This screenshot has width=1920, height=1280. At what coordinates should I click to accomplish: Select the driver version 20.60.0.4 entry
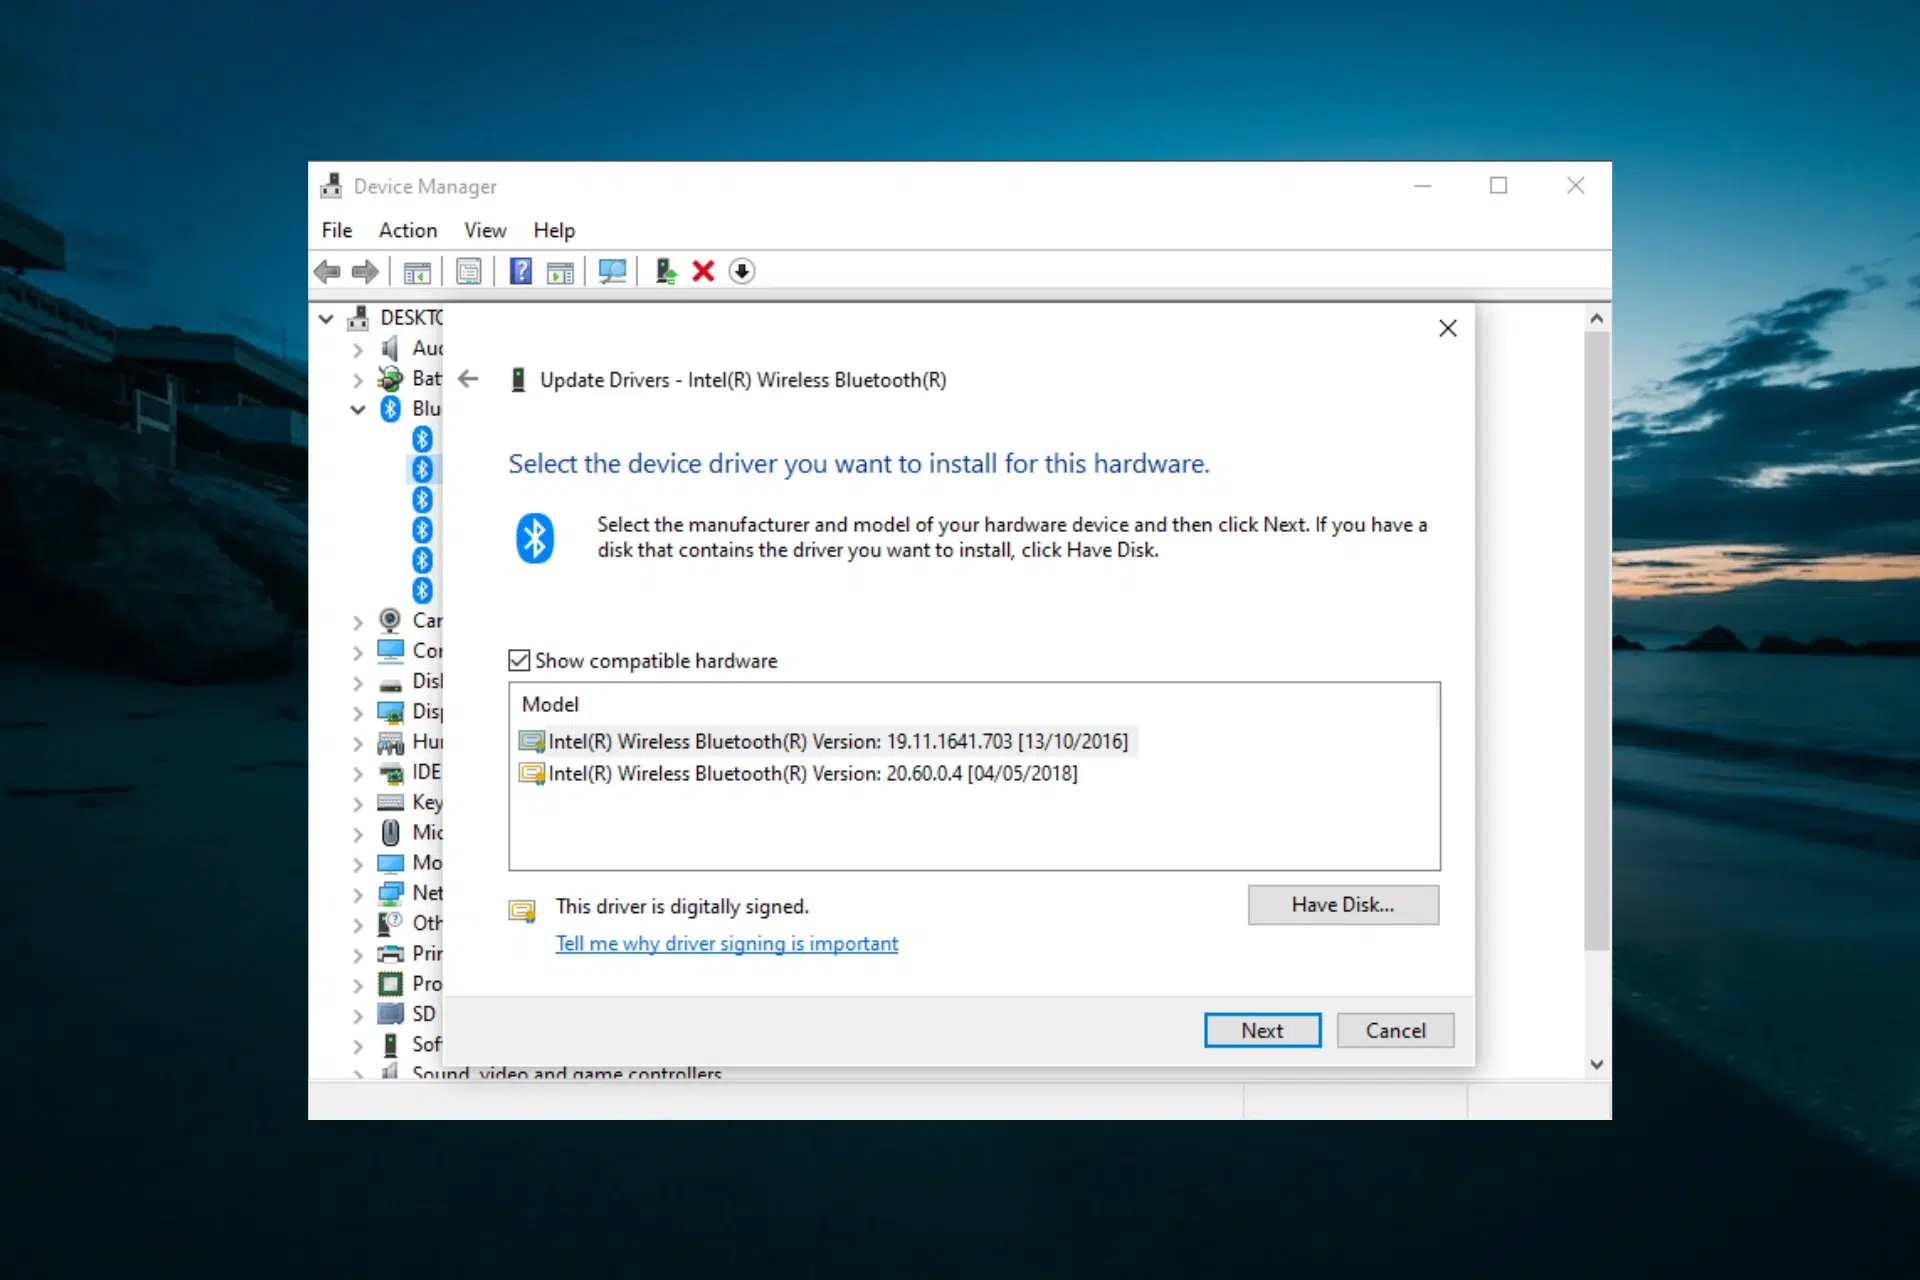(x=800, y=773)
